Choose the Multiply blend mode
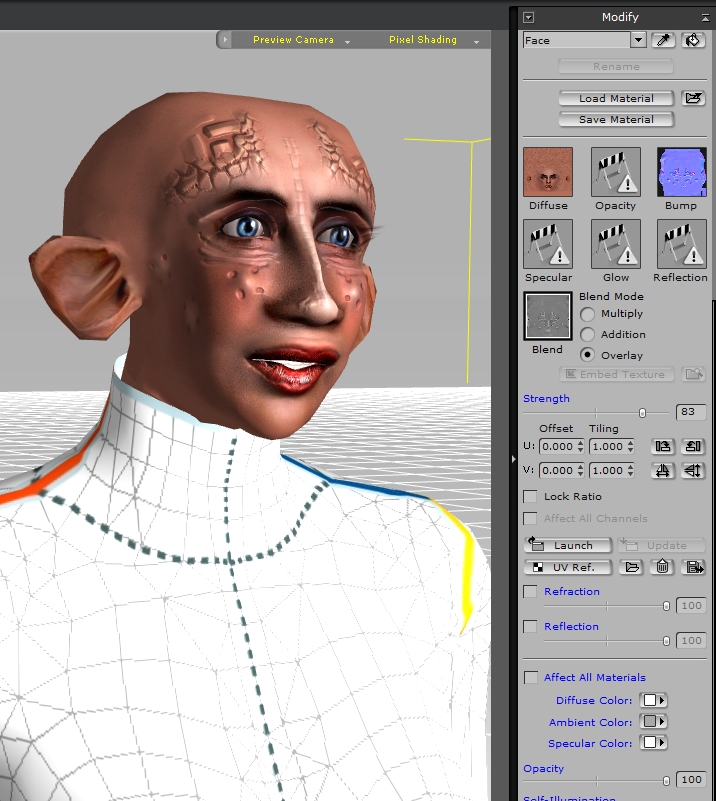The width and height of the screenshot is (716, 801). tap(587, 314)
